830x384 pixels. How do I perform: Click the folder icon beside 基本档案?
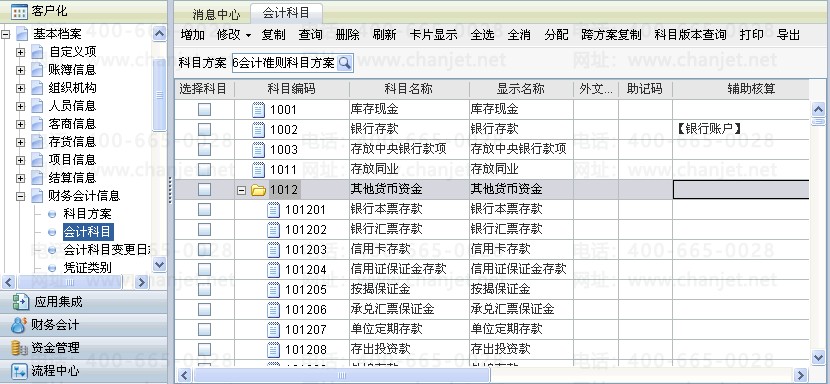tap(22, 34)
